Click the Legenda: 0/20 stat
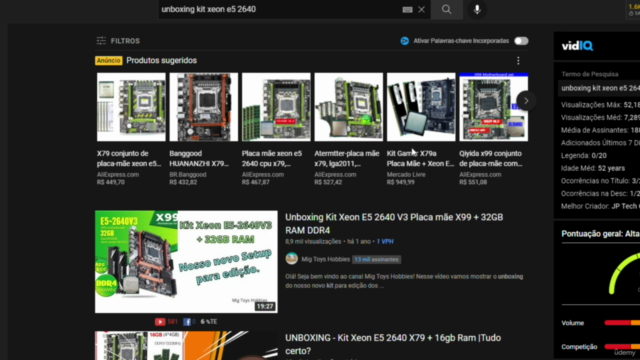The height and width of the screenshot is (360, 640). [584, 156]
